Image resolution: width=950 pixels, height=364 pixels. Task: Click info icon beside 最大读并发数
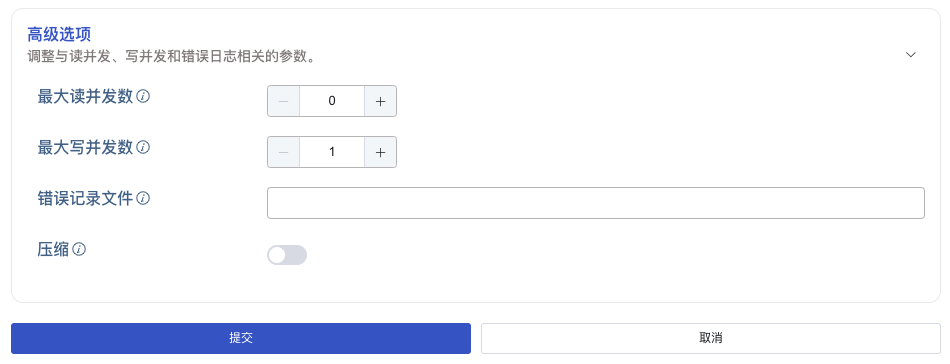pos(143,96)
